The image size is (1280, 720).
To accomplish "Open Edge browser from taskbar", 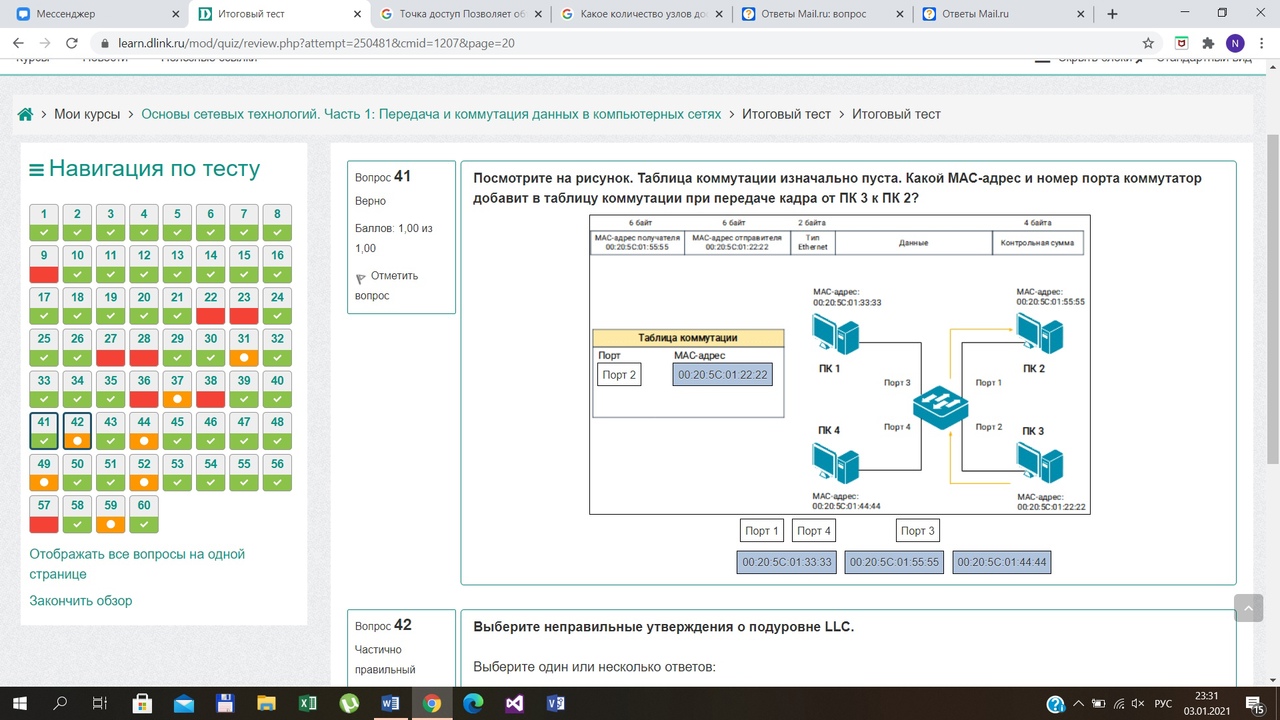I will tap(473, 703).
